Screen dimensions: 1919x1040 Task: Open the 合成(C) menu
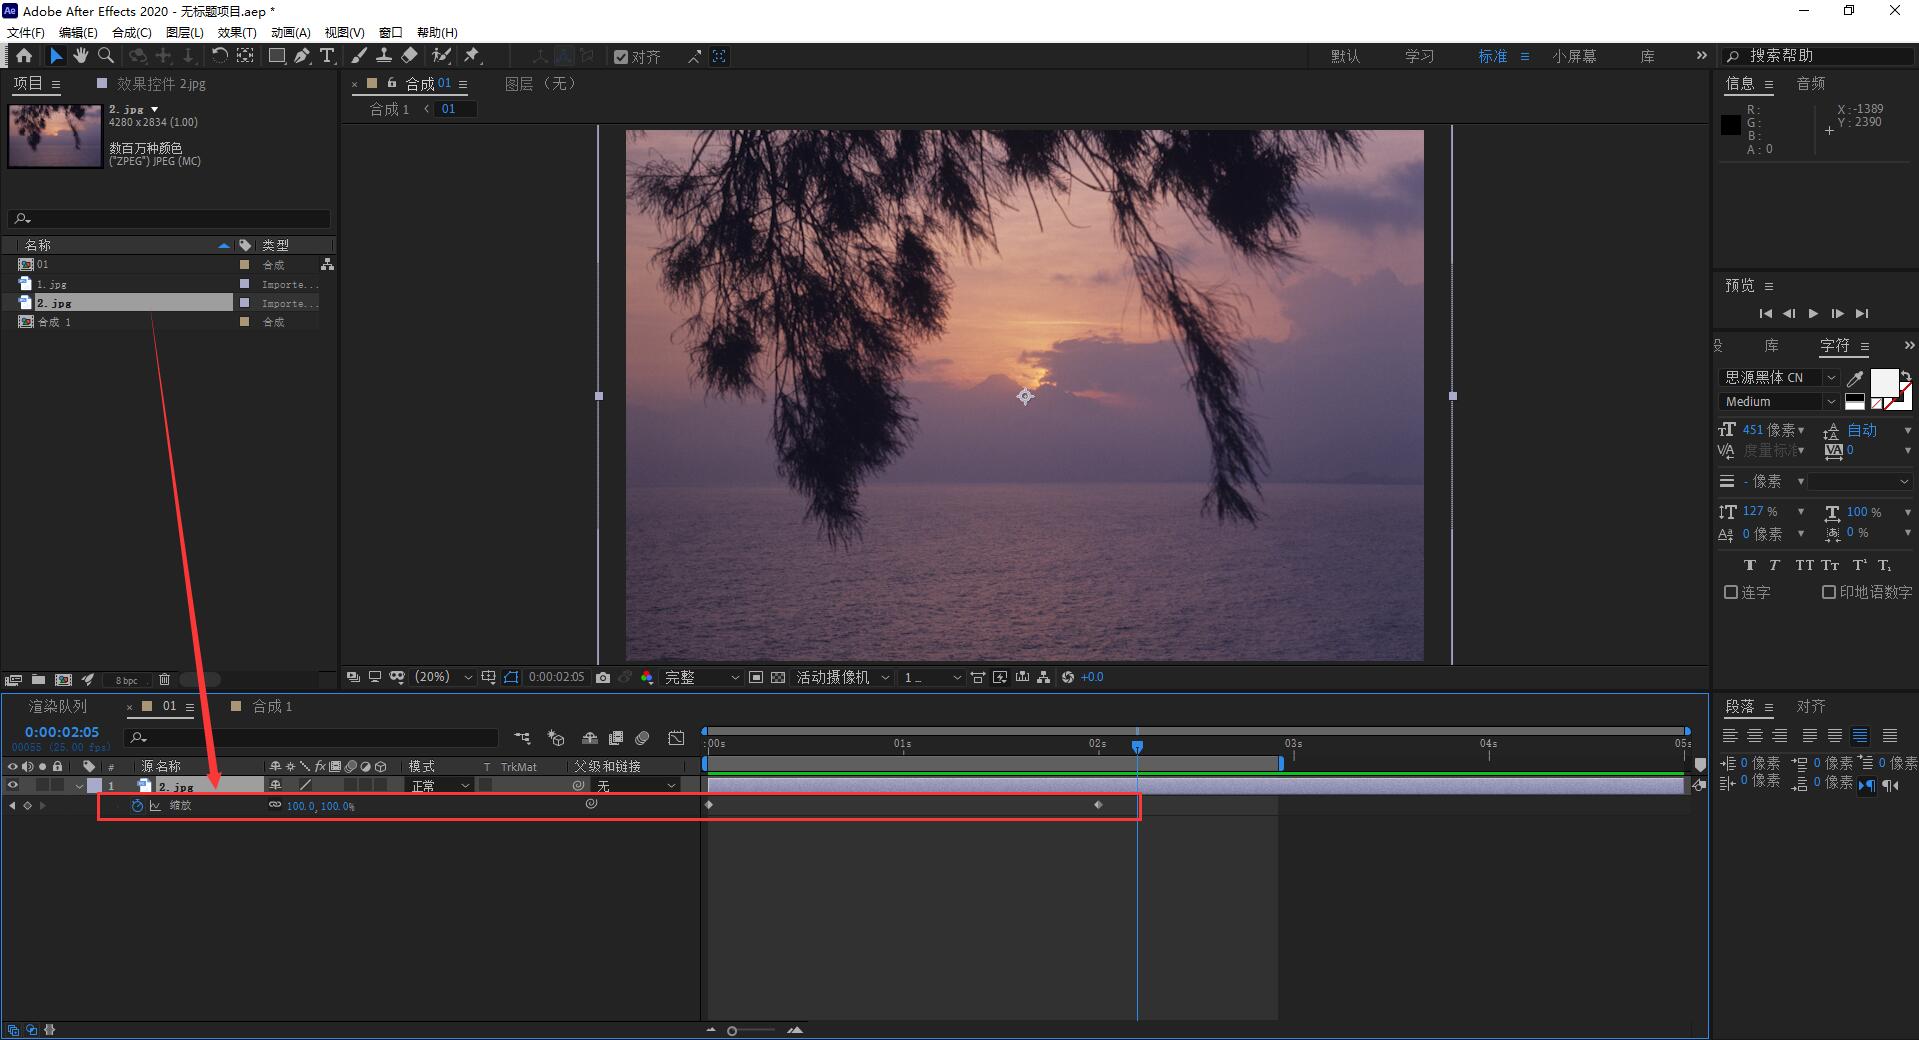click(132, 32)
